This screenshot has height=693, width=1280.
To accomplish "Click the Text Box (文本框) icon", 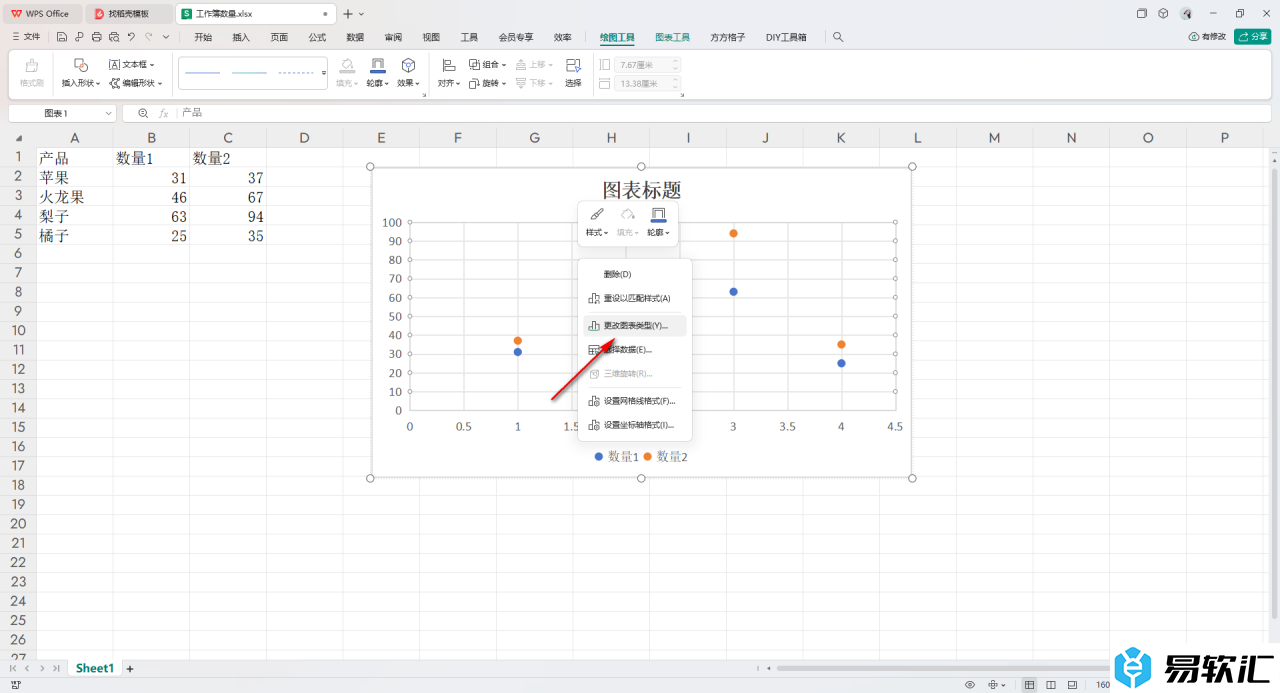I will pyautogui.click(x=115, y=64).
